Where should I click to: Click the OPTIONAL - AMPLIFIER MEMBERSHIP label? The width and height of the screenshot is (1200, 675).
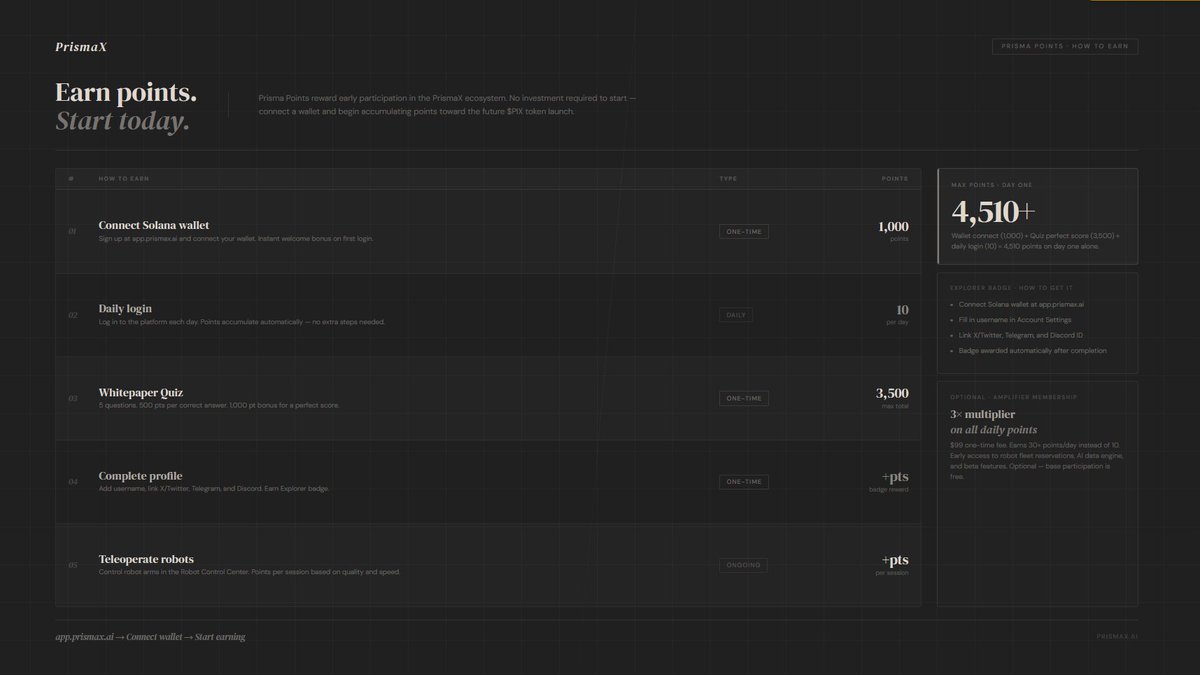pyautogui.click(x=1013, y=397)
